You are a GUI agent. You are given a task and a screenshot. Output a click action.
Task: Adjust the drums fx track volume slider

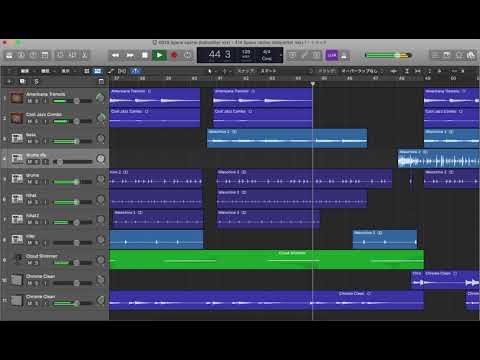click(72, 162)
